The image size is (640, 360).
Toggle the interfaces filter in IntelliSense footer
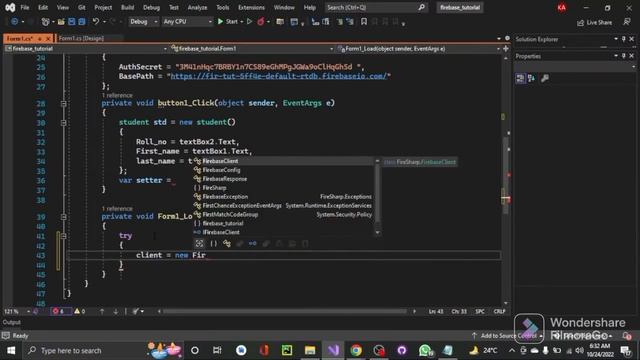click(x=253, y=244)
